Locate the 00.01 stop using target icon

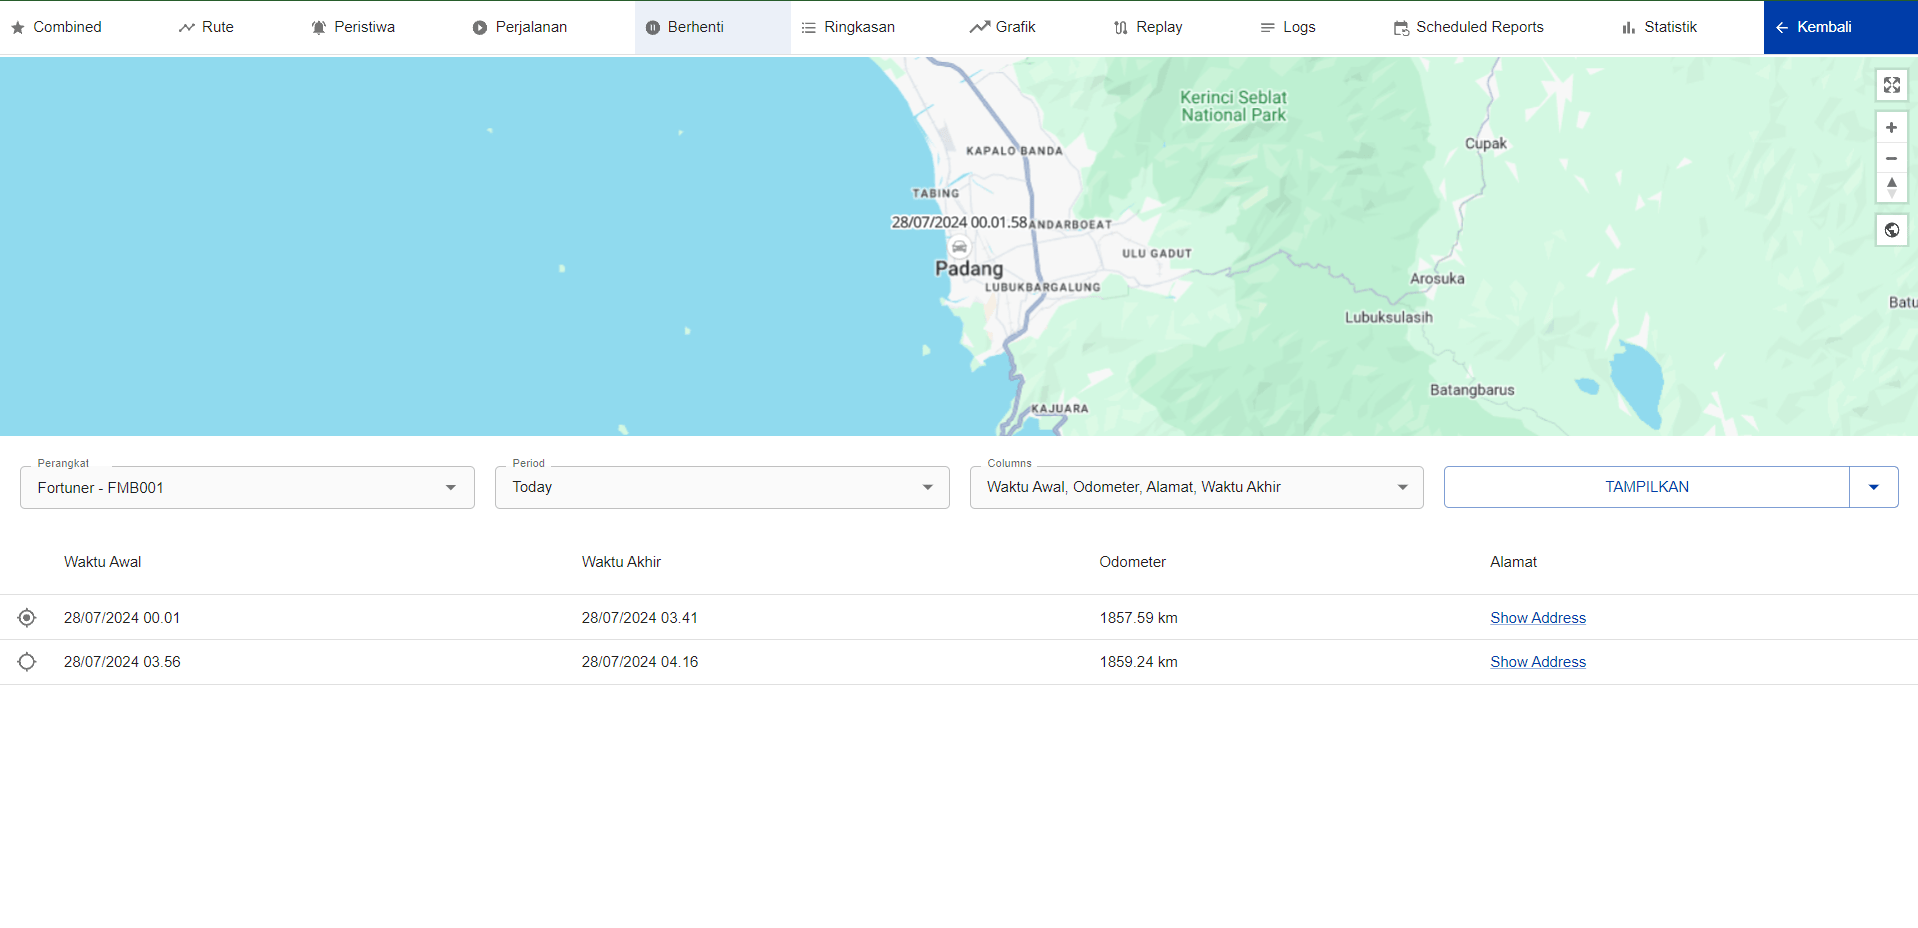(27, 618)
